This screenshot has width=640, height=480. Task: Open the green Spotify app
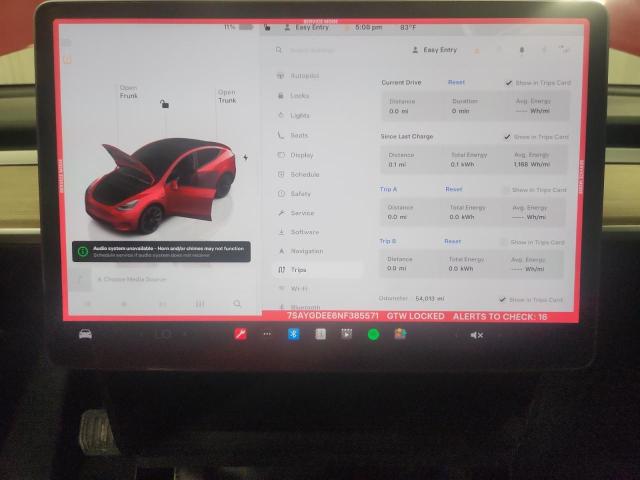(x=373, y=335)
